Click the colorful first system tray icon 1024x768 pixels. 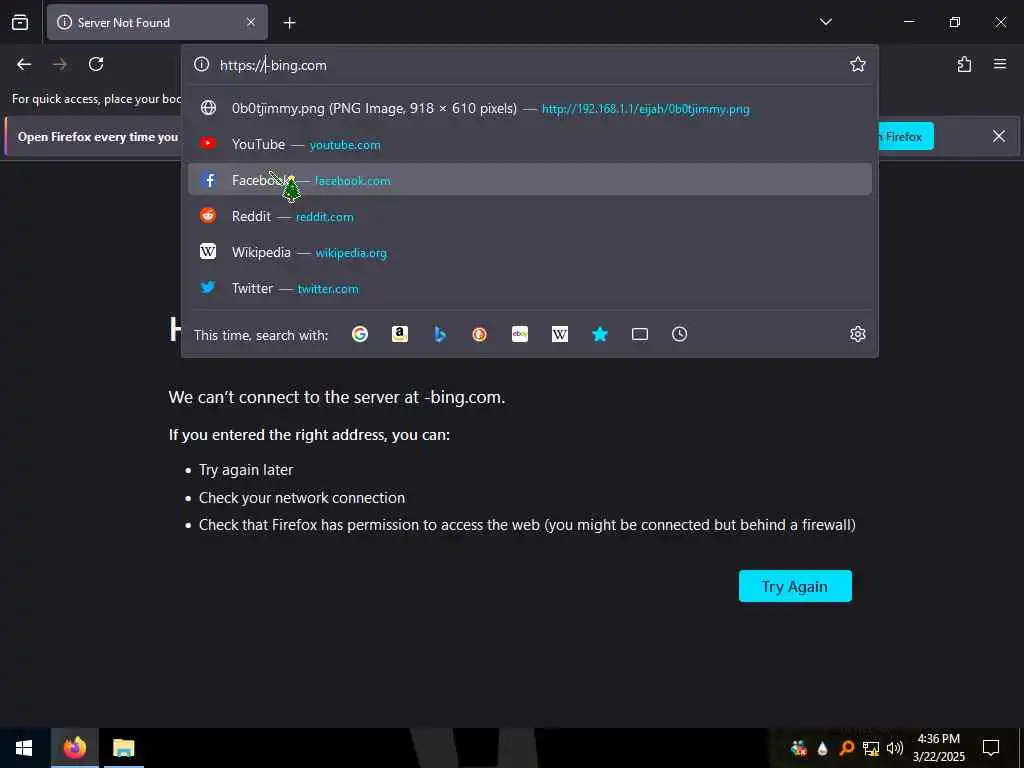coord(798,748)
